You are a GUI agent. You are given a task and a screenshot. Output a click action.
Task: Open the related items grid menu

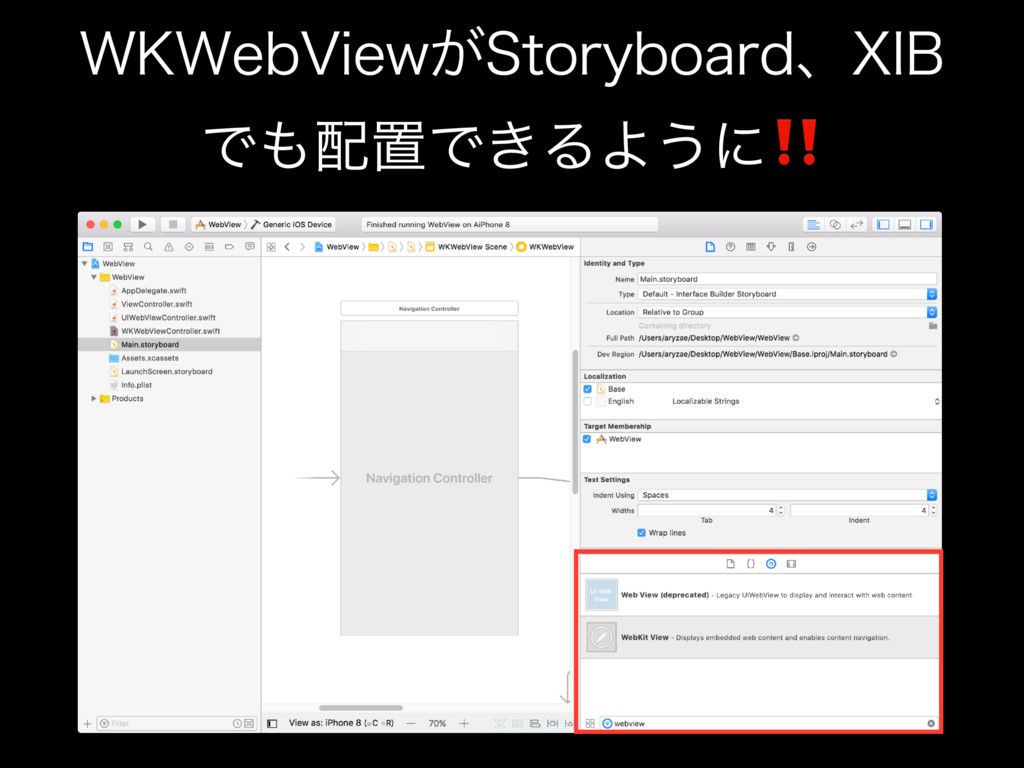point(271,247)
